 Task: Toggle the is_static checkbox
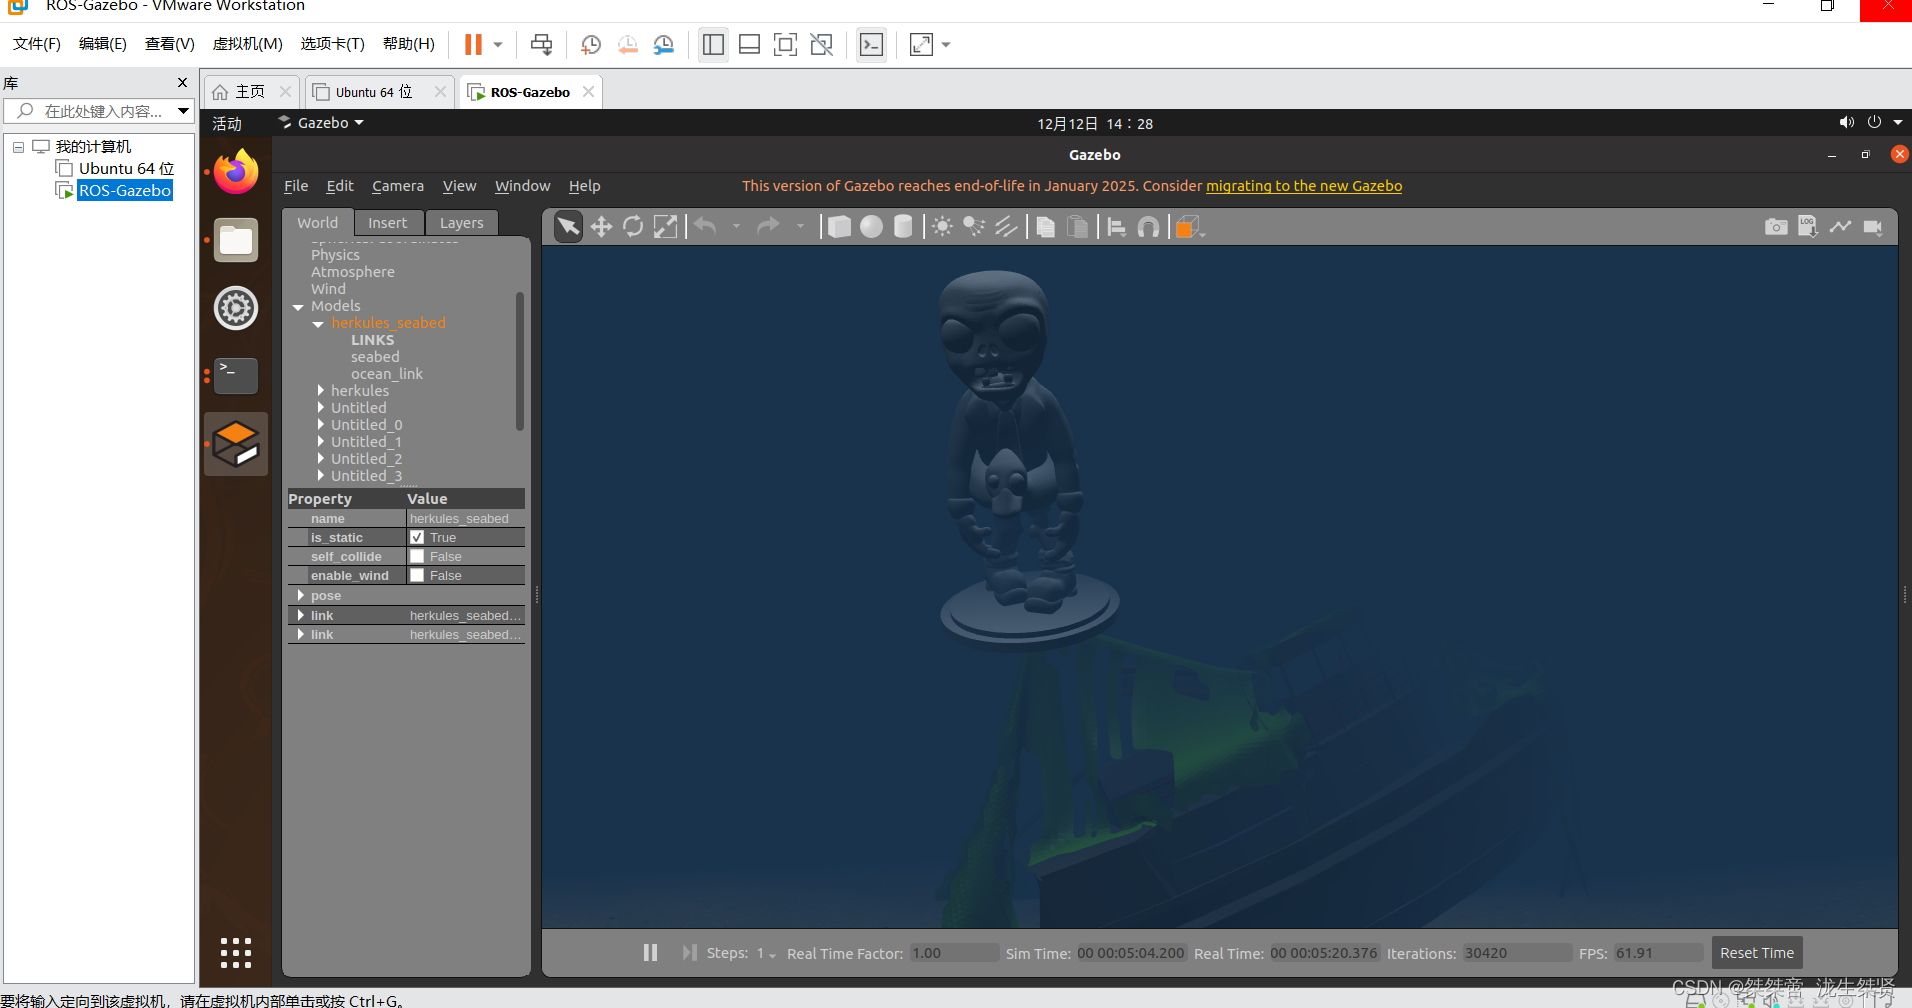417,537
